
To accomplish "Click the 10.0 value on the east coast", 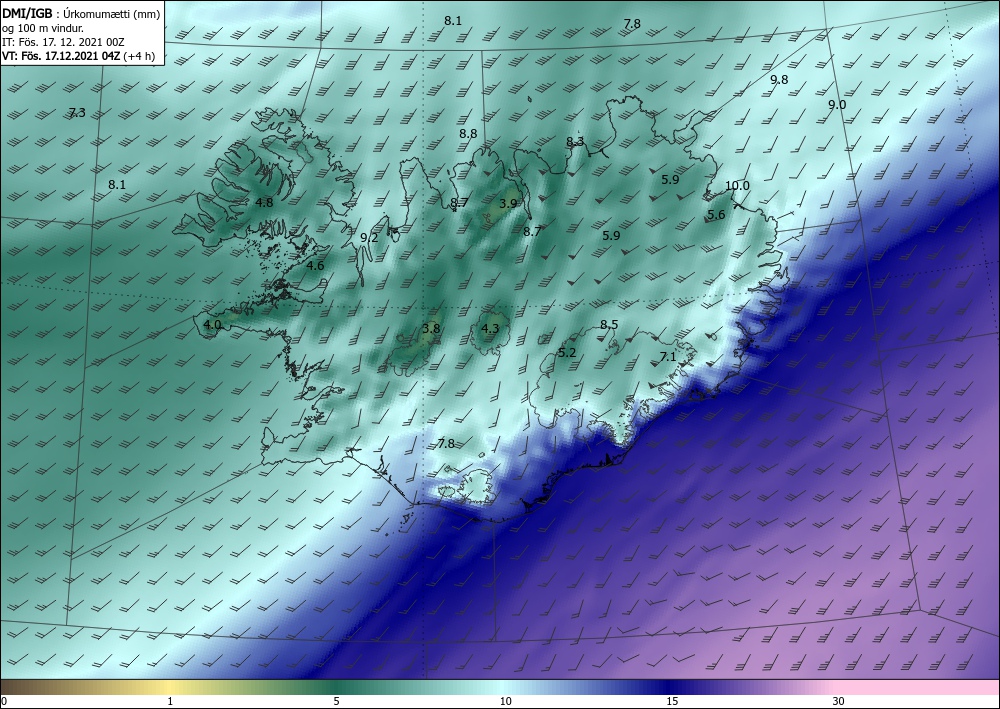I will point(737,186).
